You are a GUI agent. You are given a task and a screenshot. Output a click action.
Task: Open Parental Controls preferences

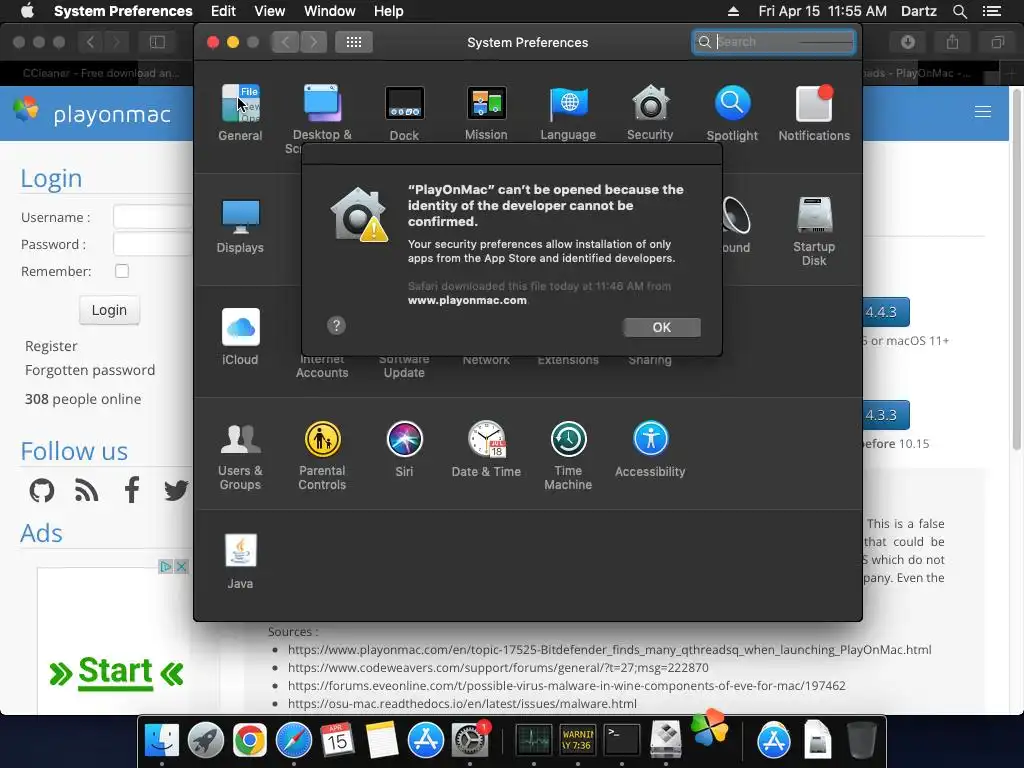point(322,455)
